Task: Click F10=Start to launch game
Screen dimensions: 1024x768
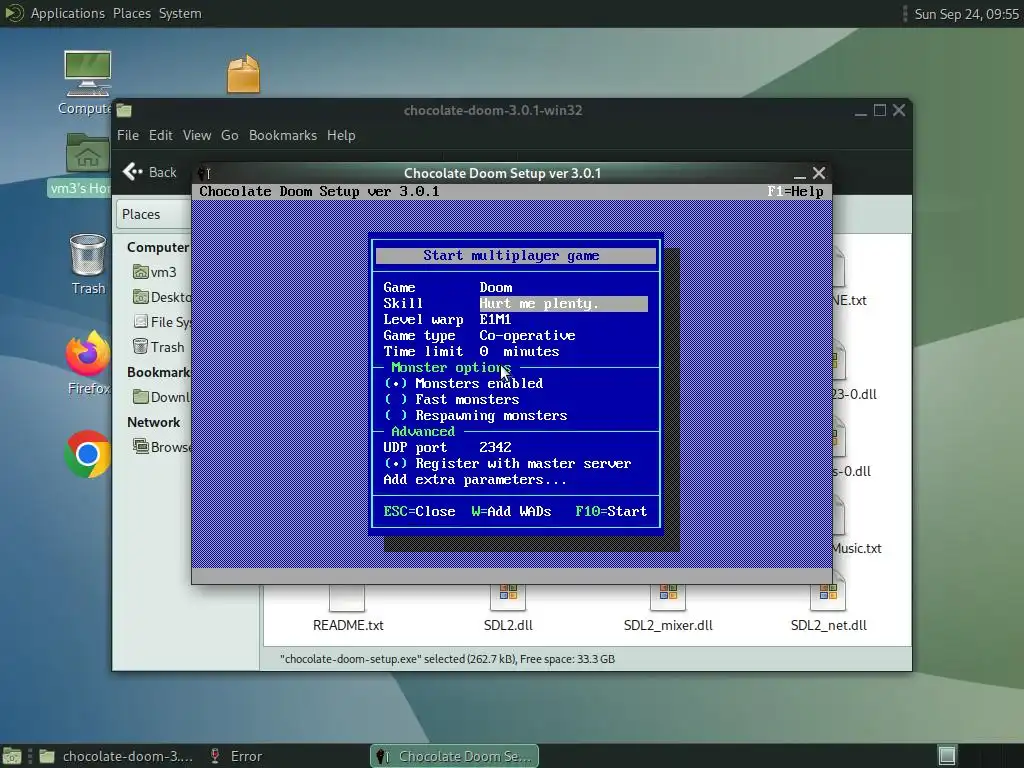Action: pyautogui.click(x=611, y=511)
